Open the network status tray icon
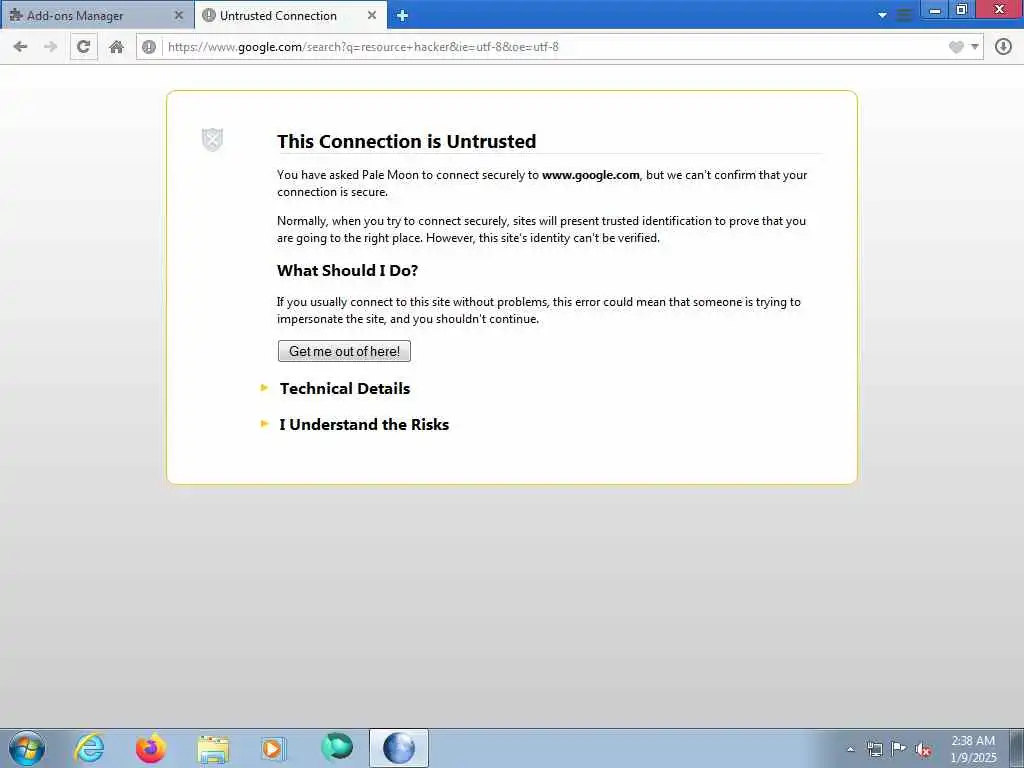The width and height of the screenshot is (1024, 768). coord(874,749)
